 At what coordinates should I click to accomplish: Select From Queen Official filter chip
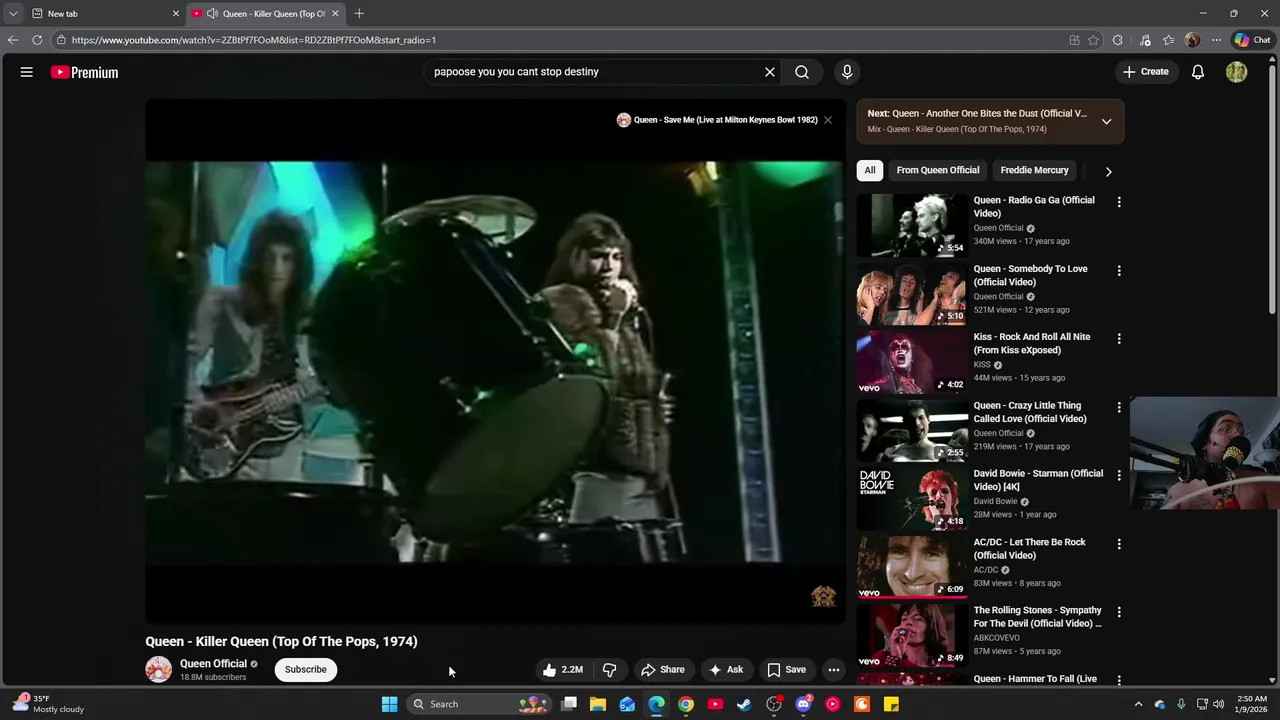[x=938, y=170]
